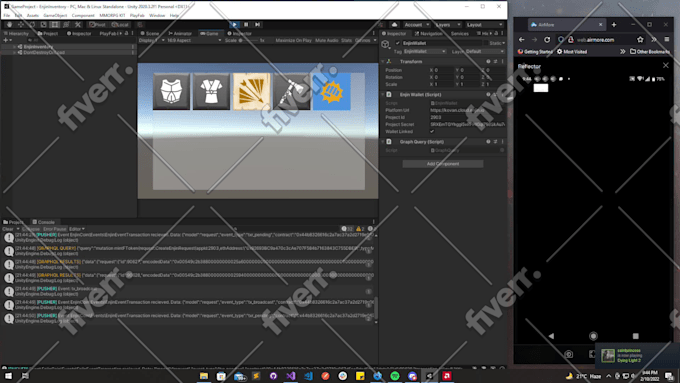
Task: Switch to the Navigation tab
Action: point(428,33)
